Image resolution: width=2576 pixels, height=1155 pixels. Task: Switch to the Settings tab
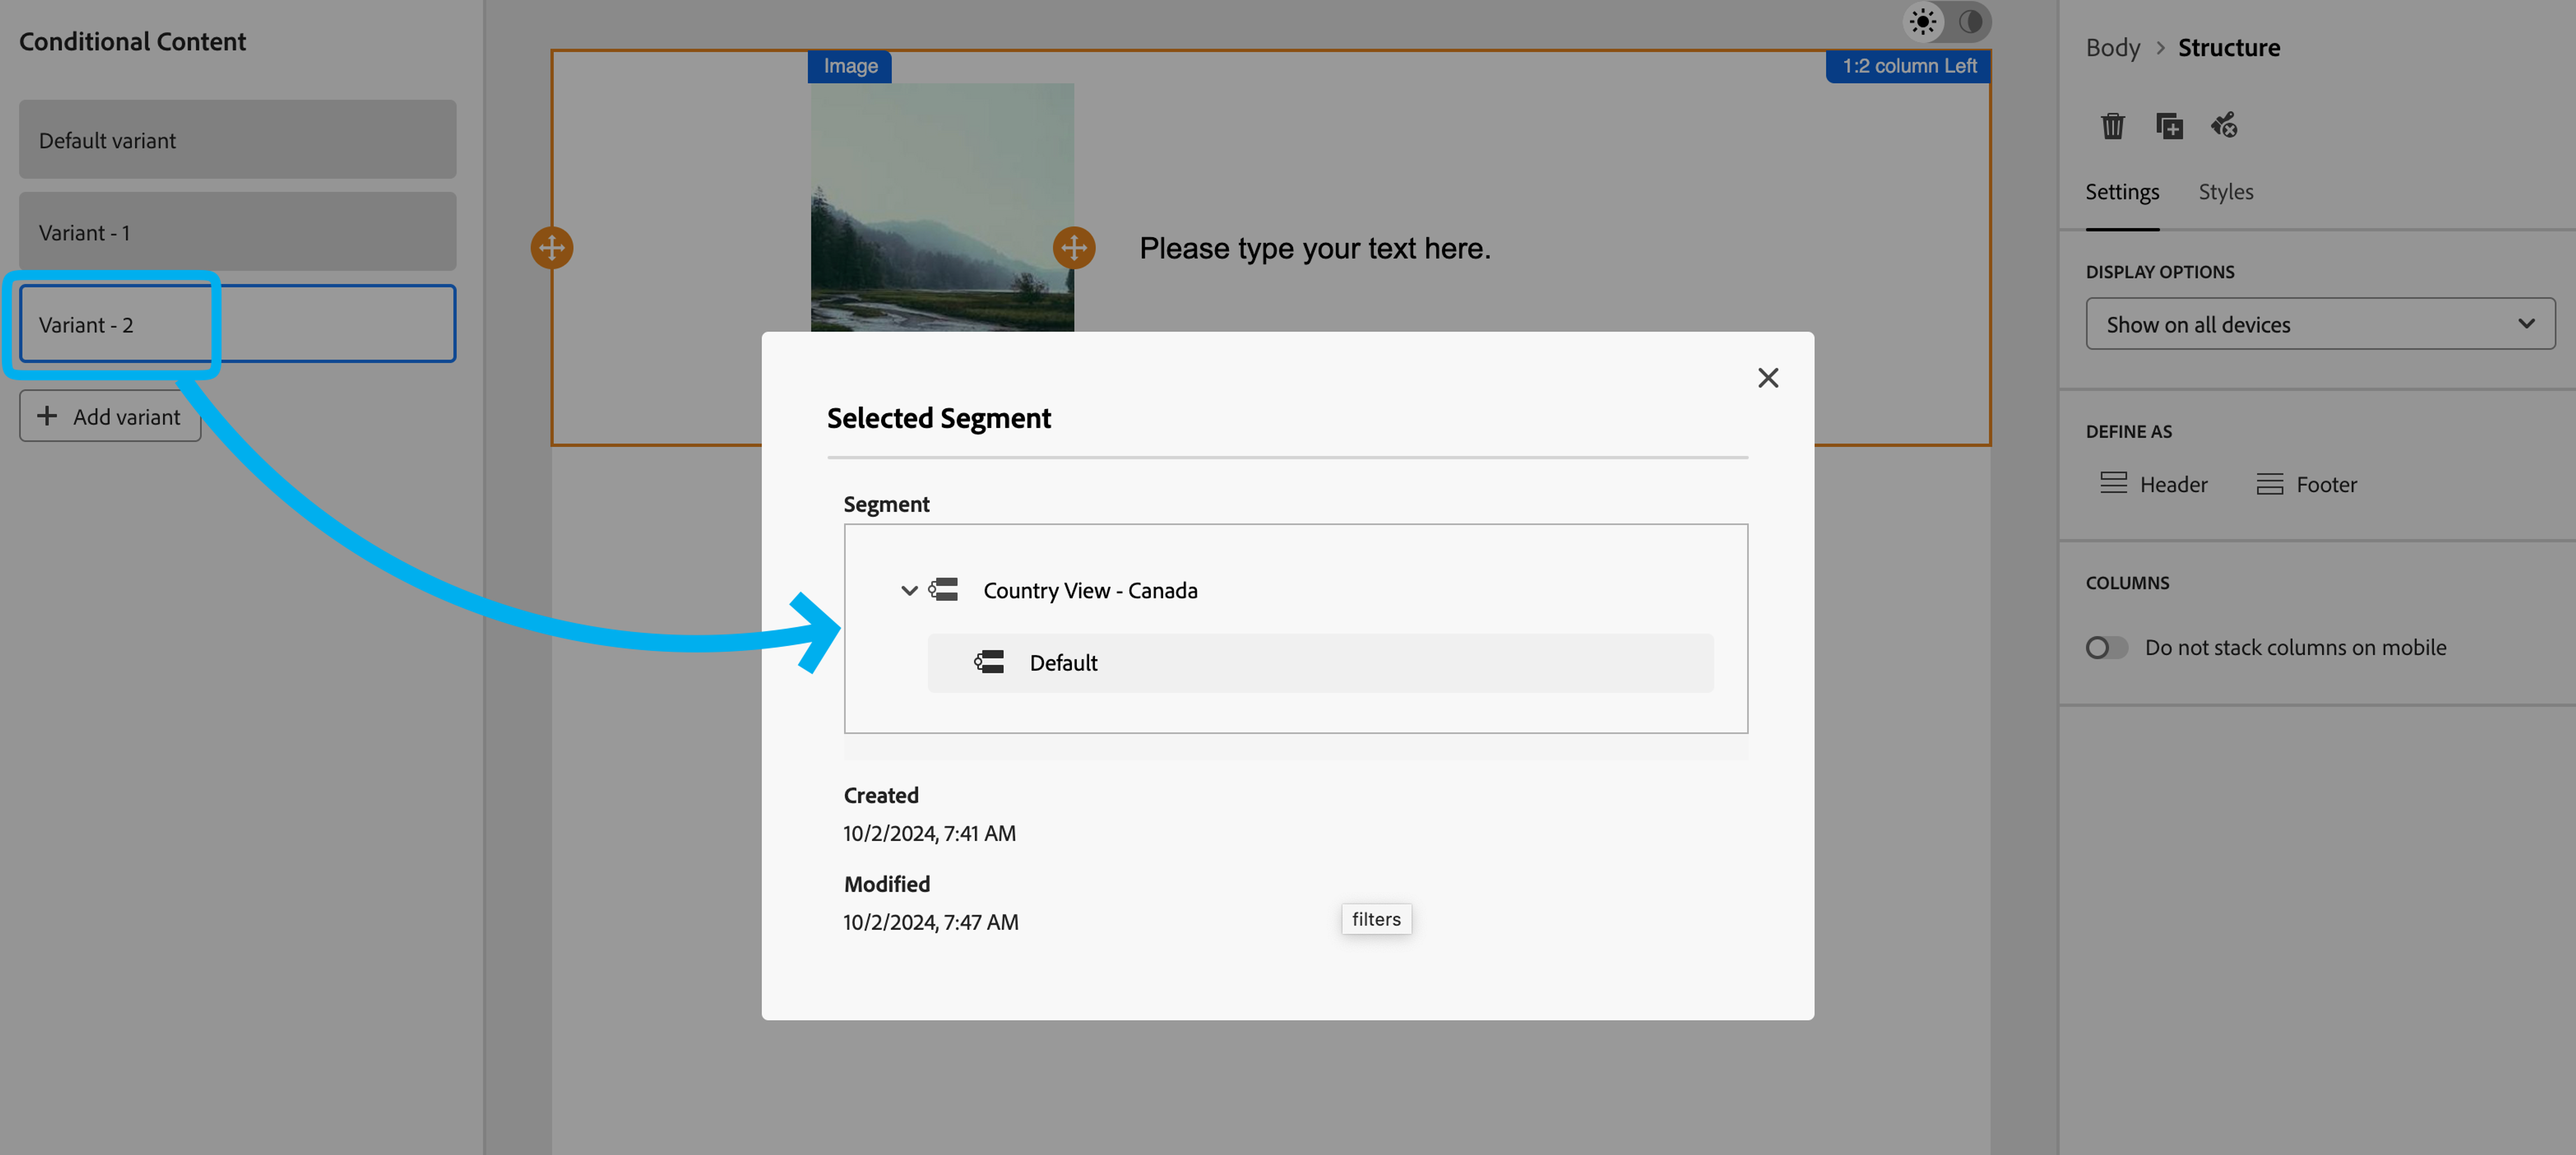[2122, 192]
